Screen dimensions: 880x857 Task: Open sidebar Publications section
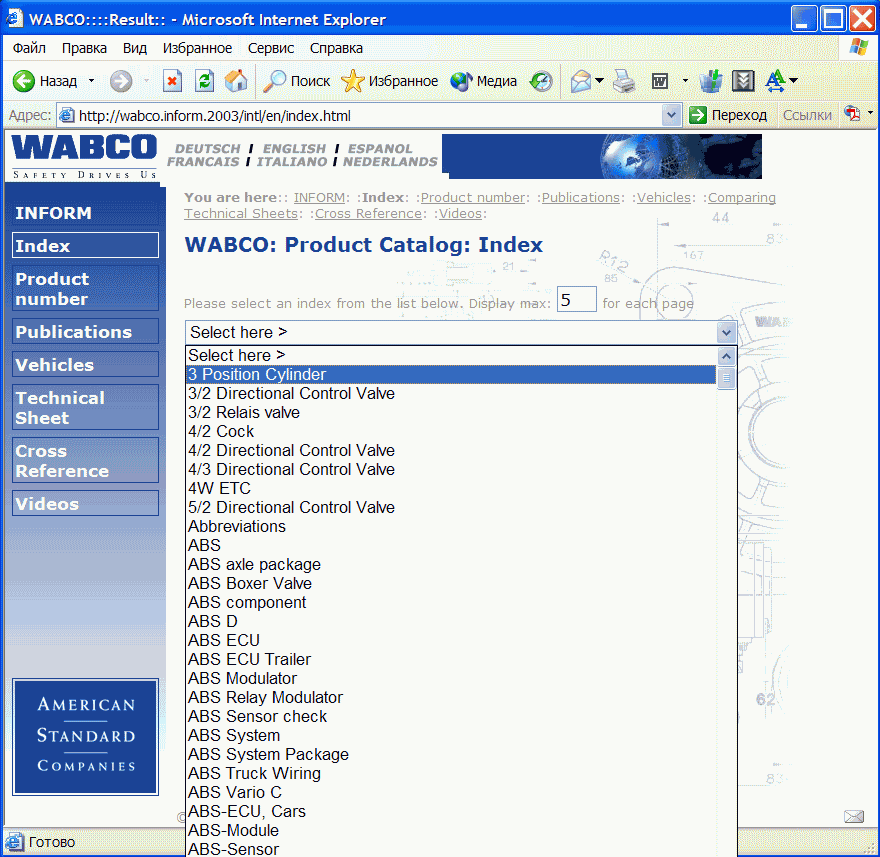(85, 332)
